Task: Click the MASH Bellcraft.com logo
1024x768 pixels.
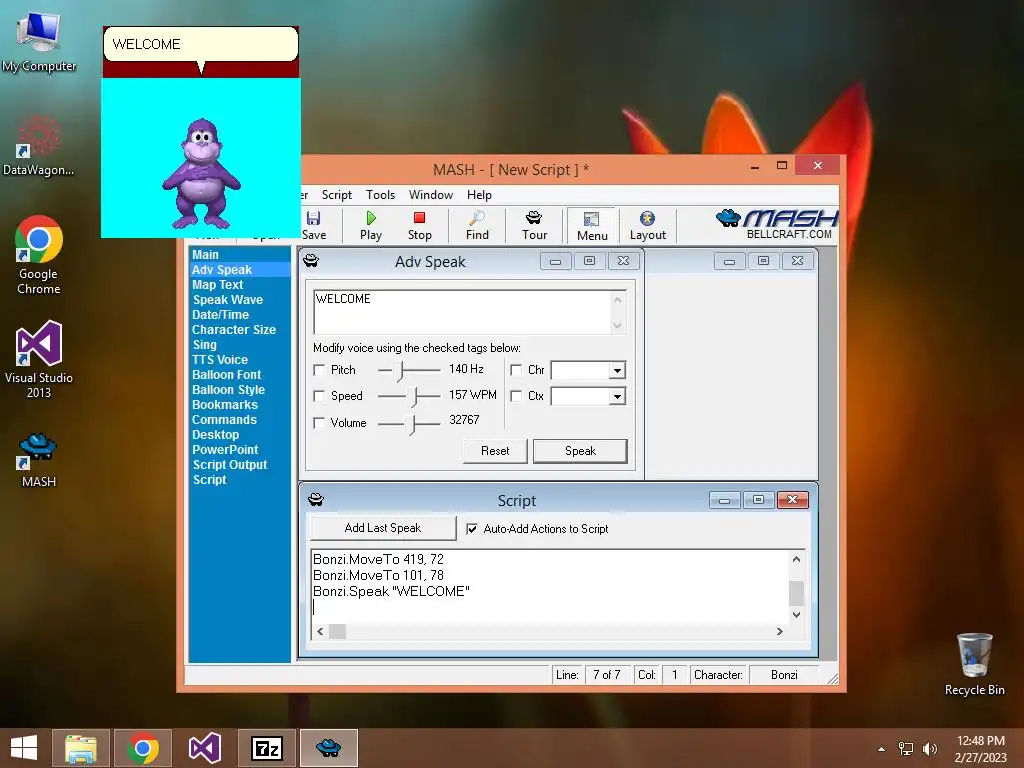Action: pos(776,224)
